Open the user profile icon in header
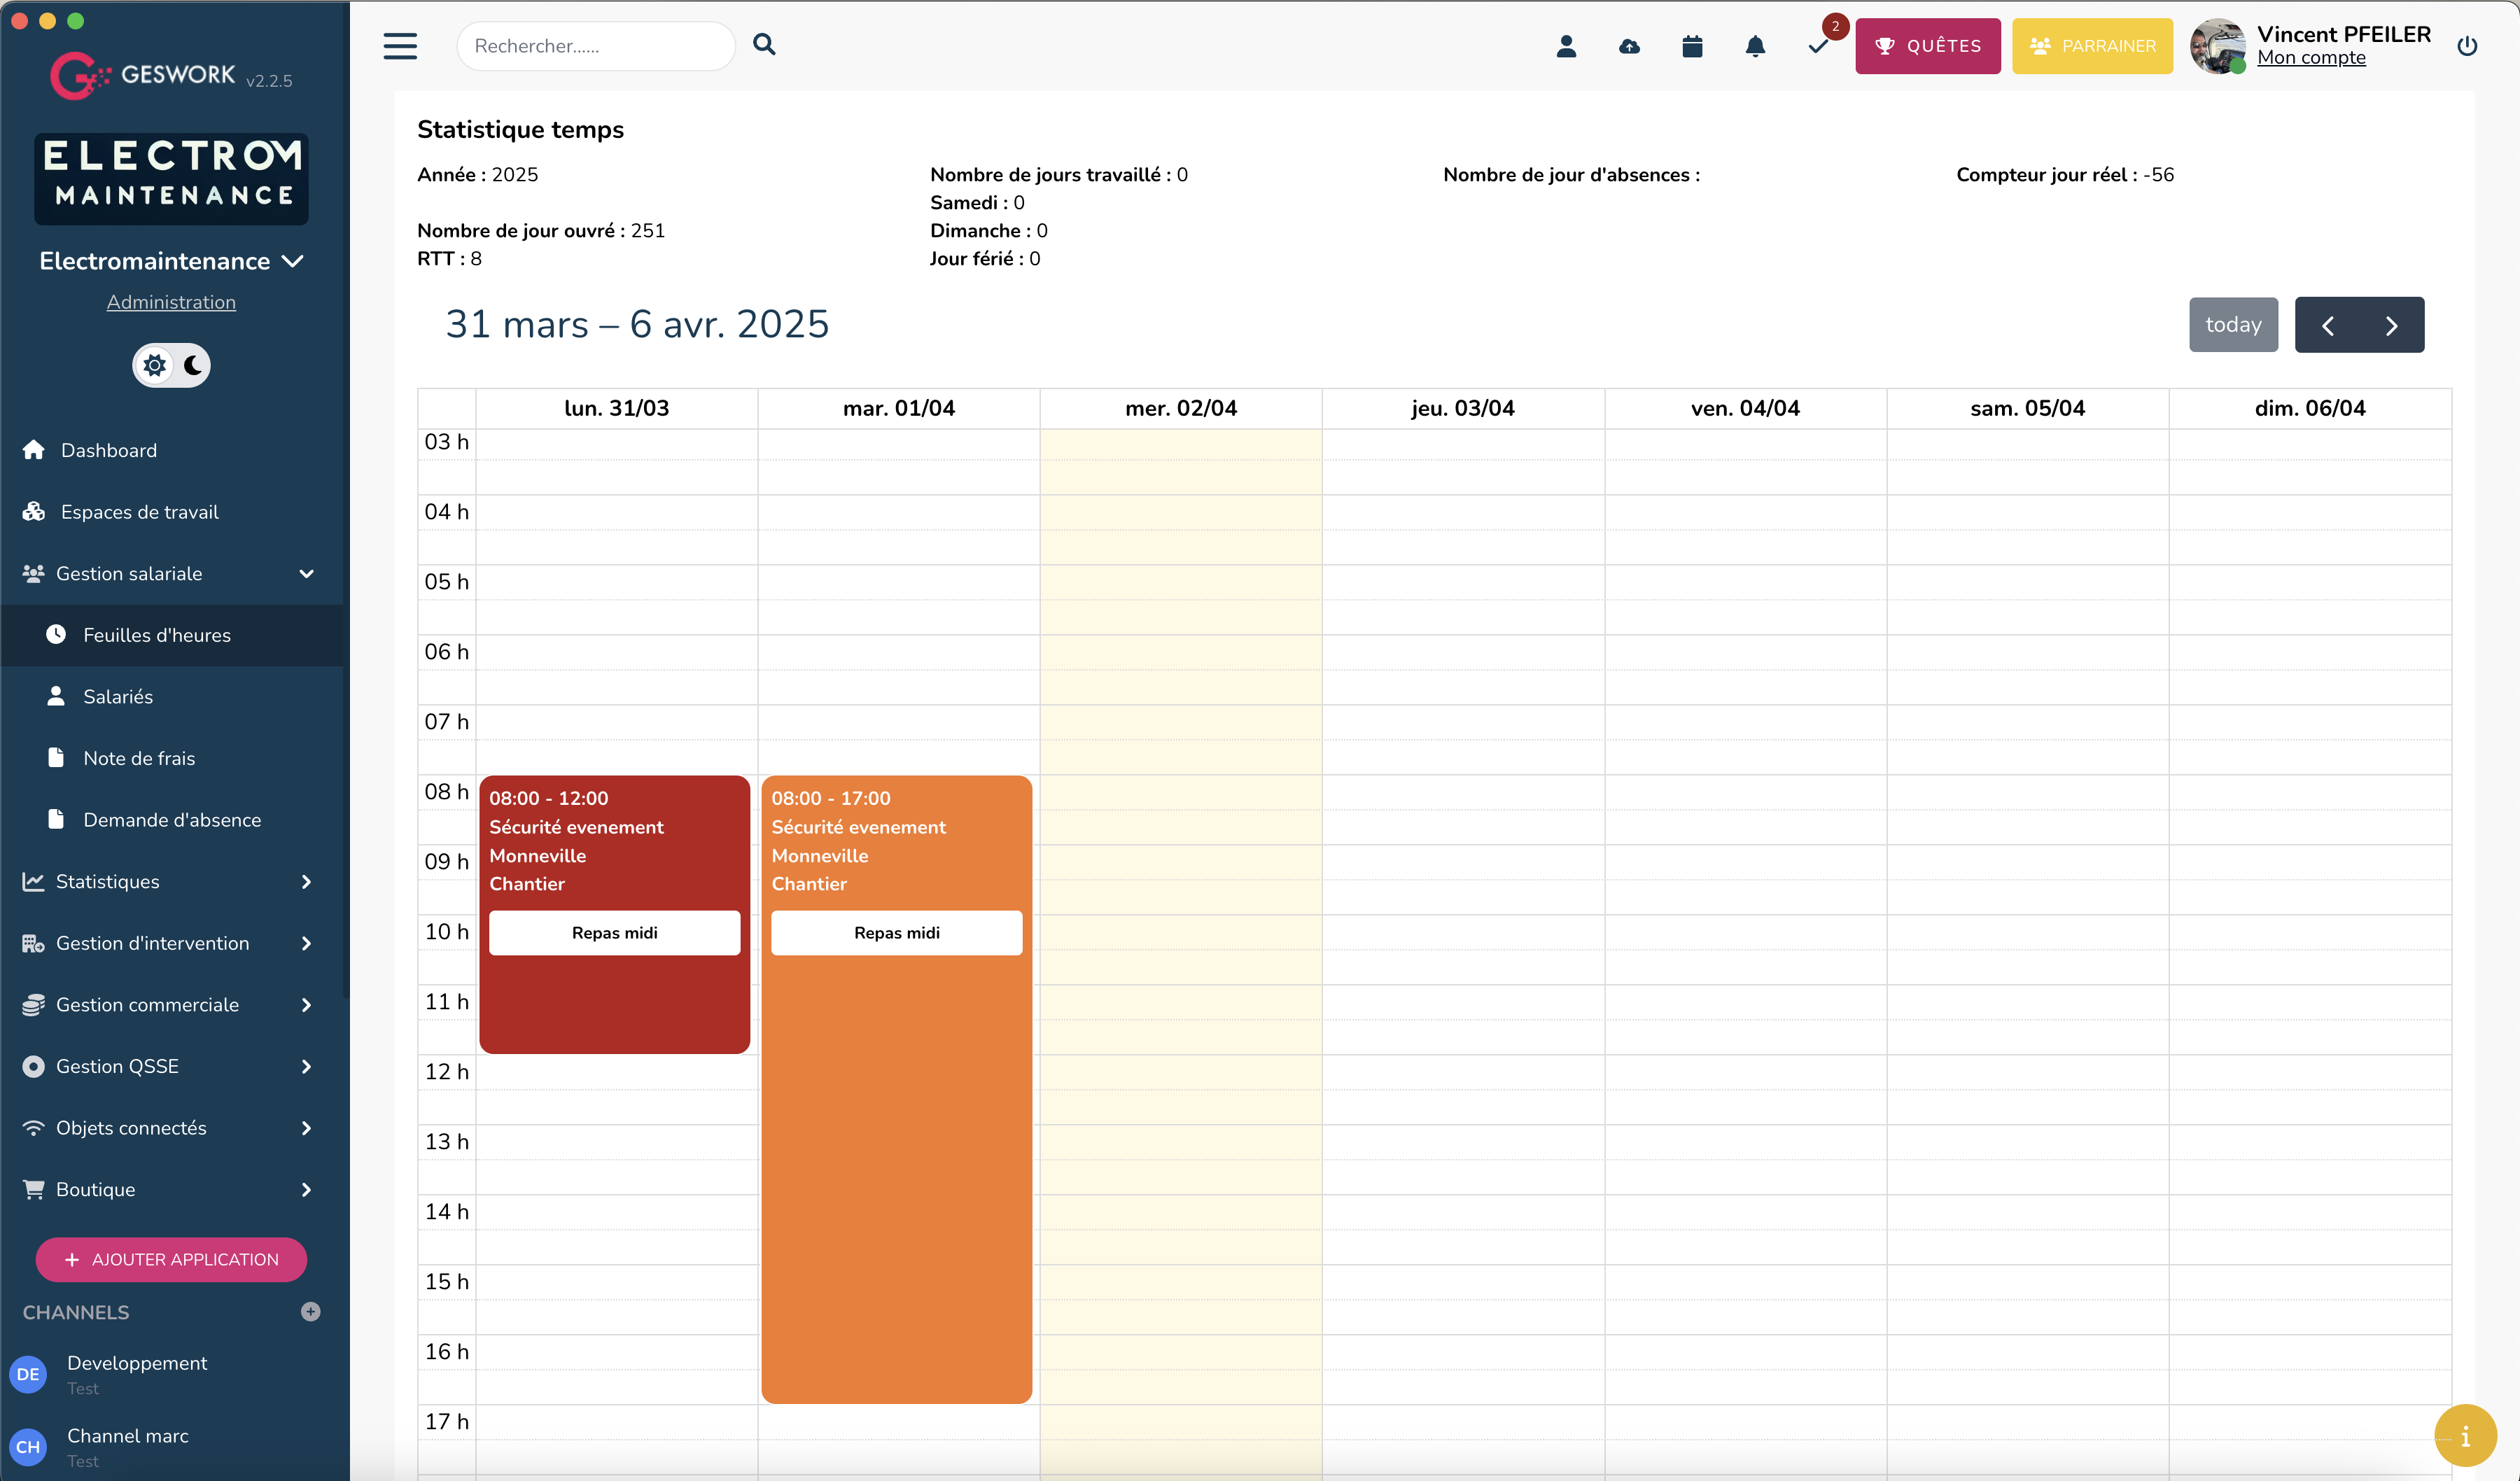 [1566, 46]
